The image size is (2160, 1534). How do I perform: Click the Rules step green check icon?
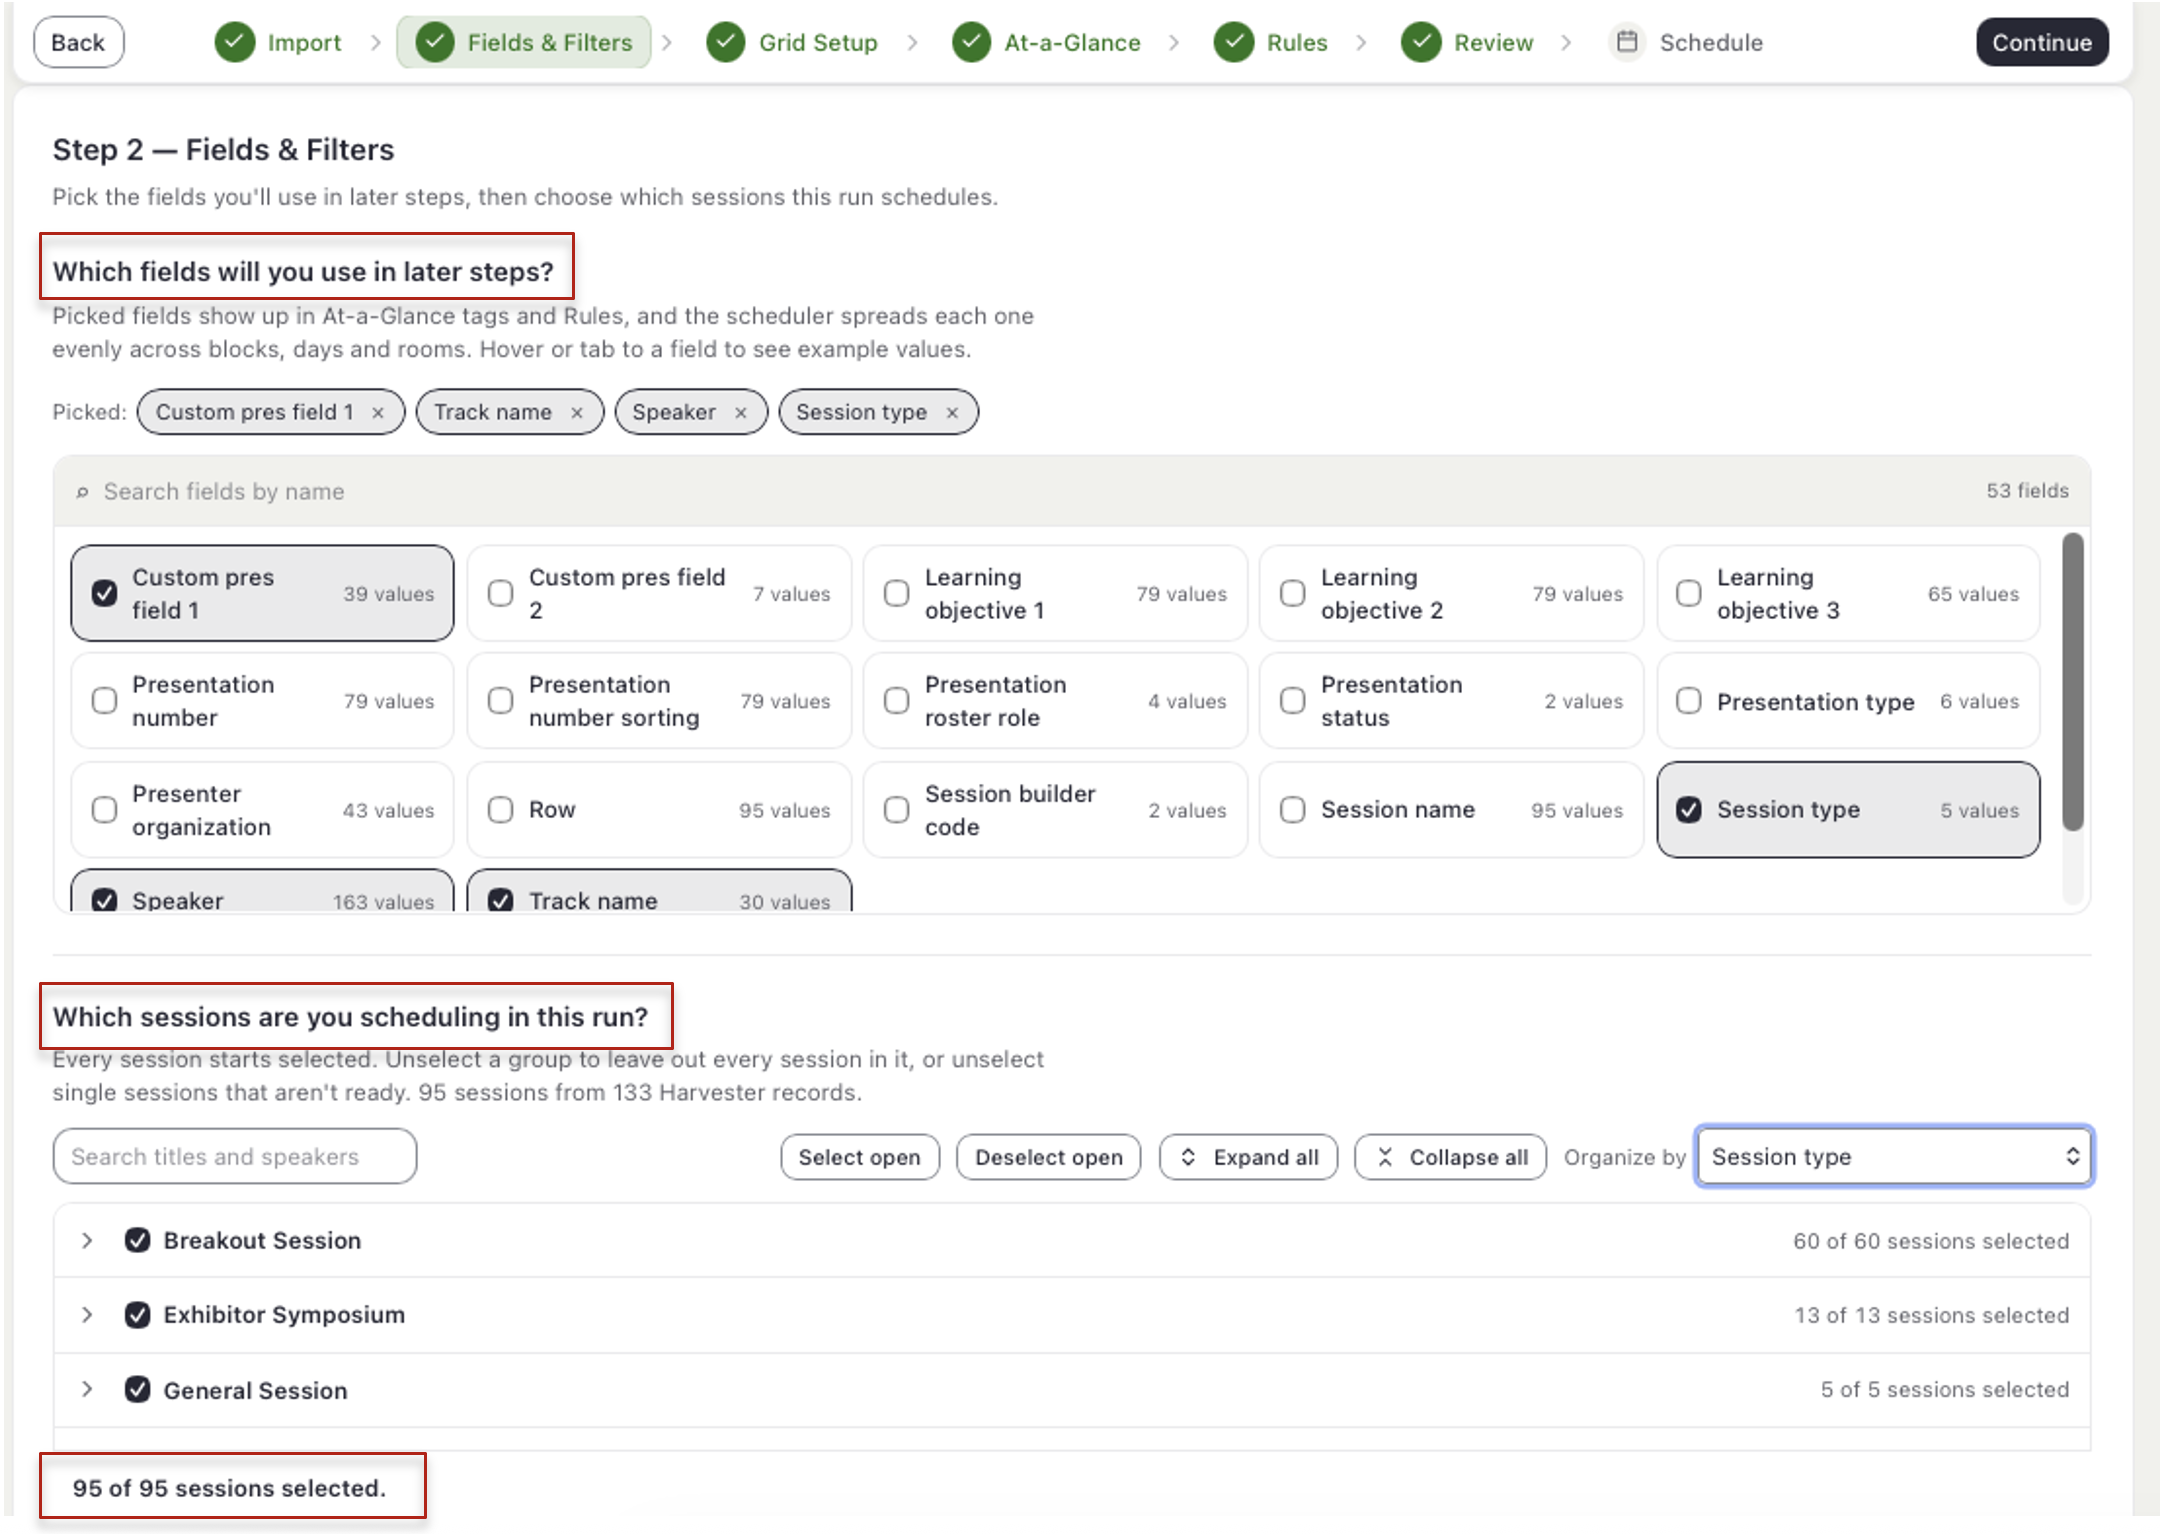coord(1234,42)
